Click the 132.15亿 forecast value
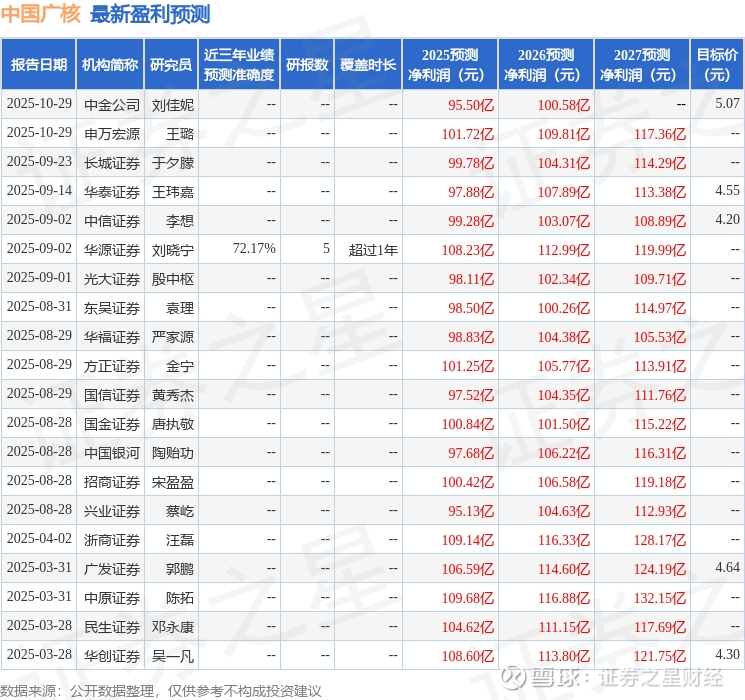This screenshot has height=700, width=745. click(x=660, y=598)
